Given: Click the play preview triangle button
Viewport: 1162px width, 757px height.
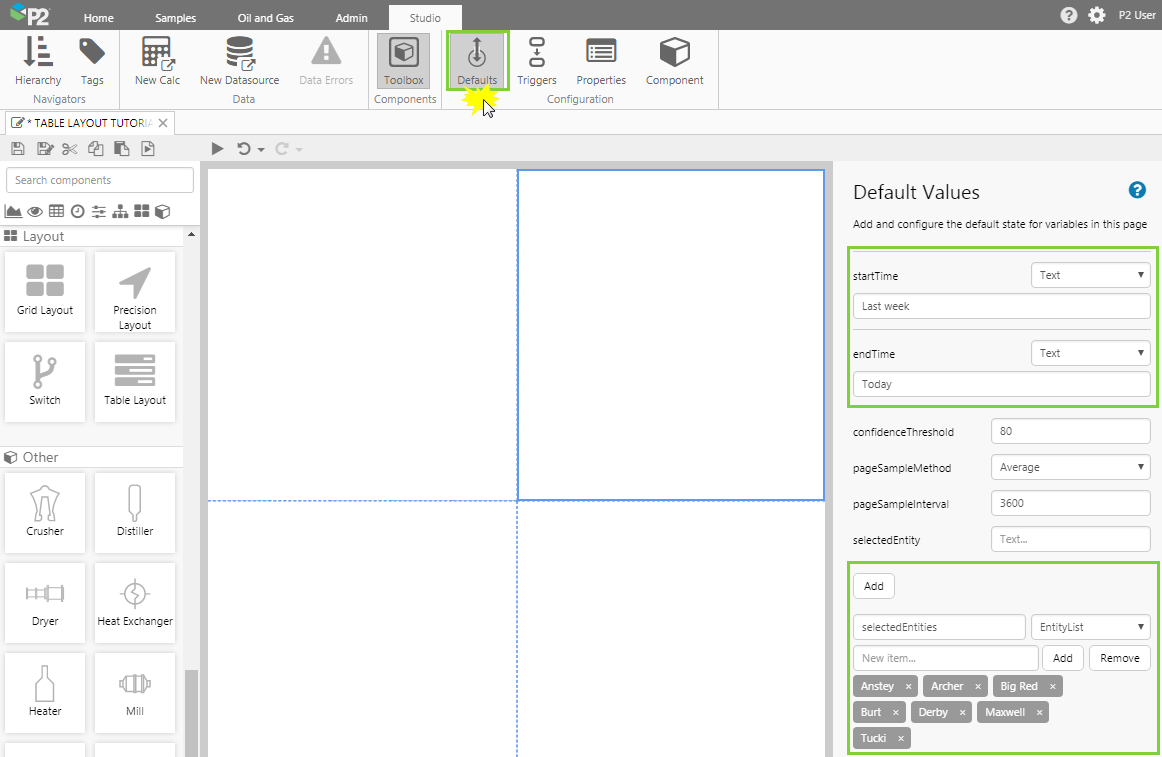Looking at the screenshot, I should pos(217,149).
